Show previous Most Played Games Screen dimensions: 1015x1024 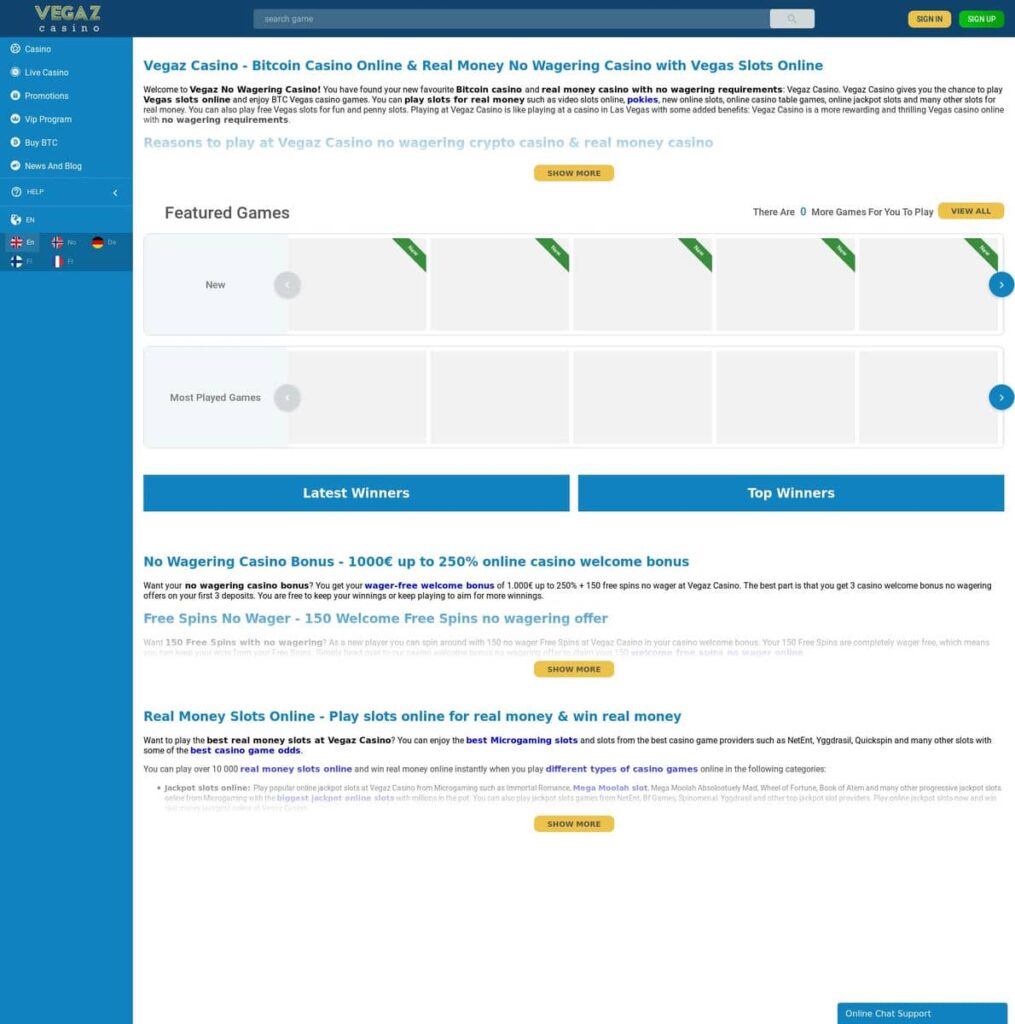(287, 397)
